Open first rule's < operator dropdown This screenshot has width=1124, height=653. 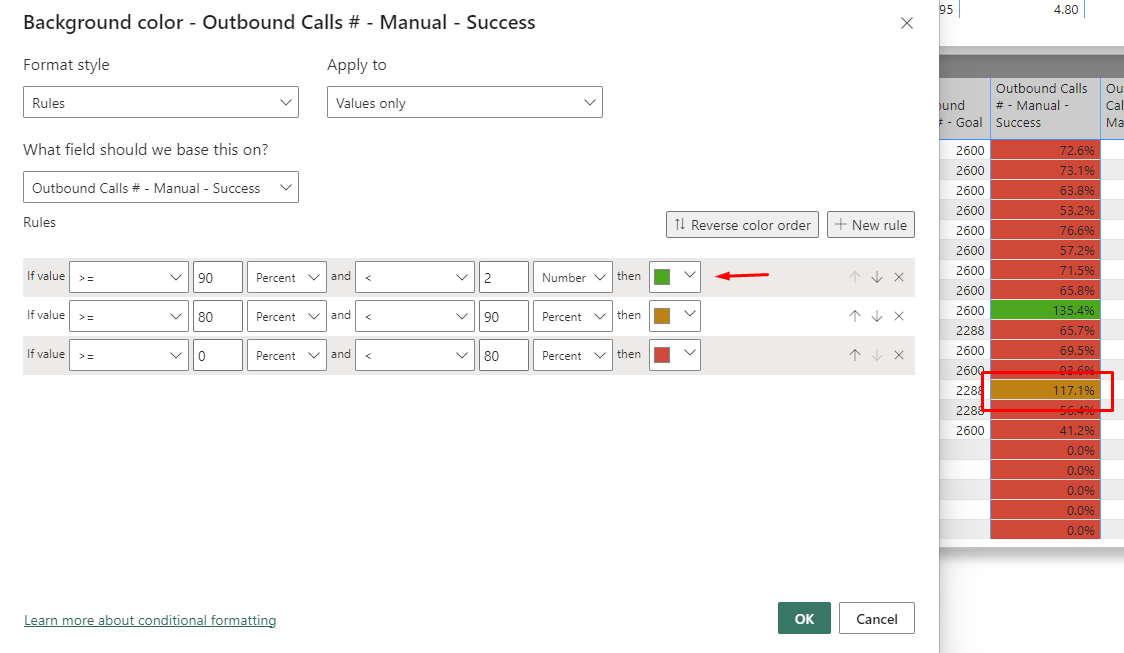[x=415, y=277]
